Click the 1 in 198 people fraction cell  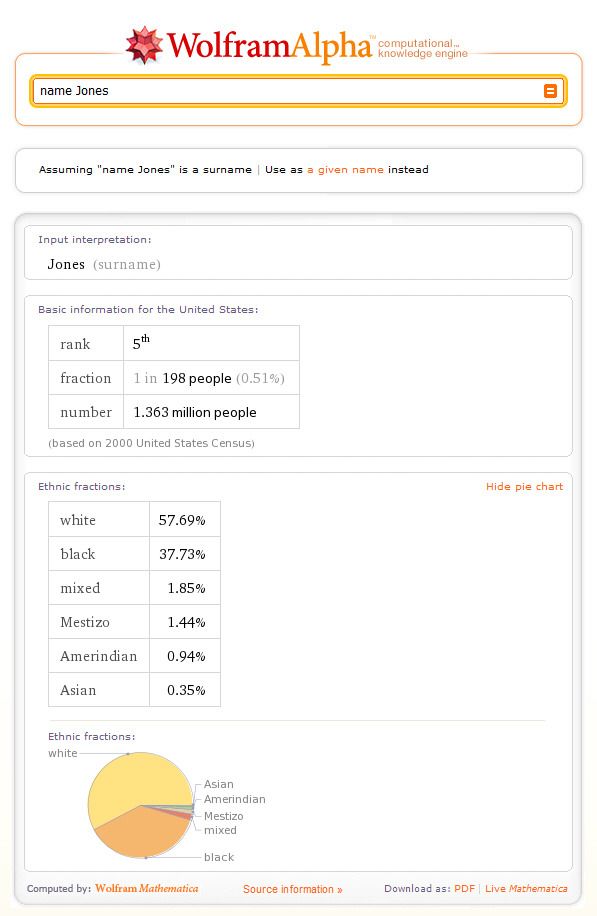[211, 377]
